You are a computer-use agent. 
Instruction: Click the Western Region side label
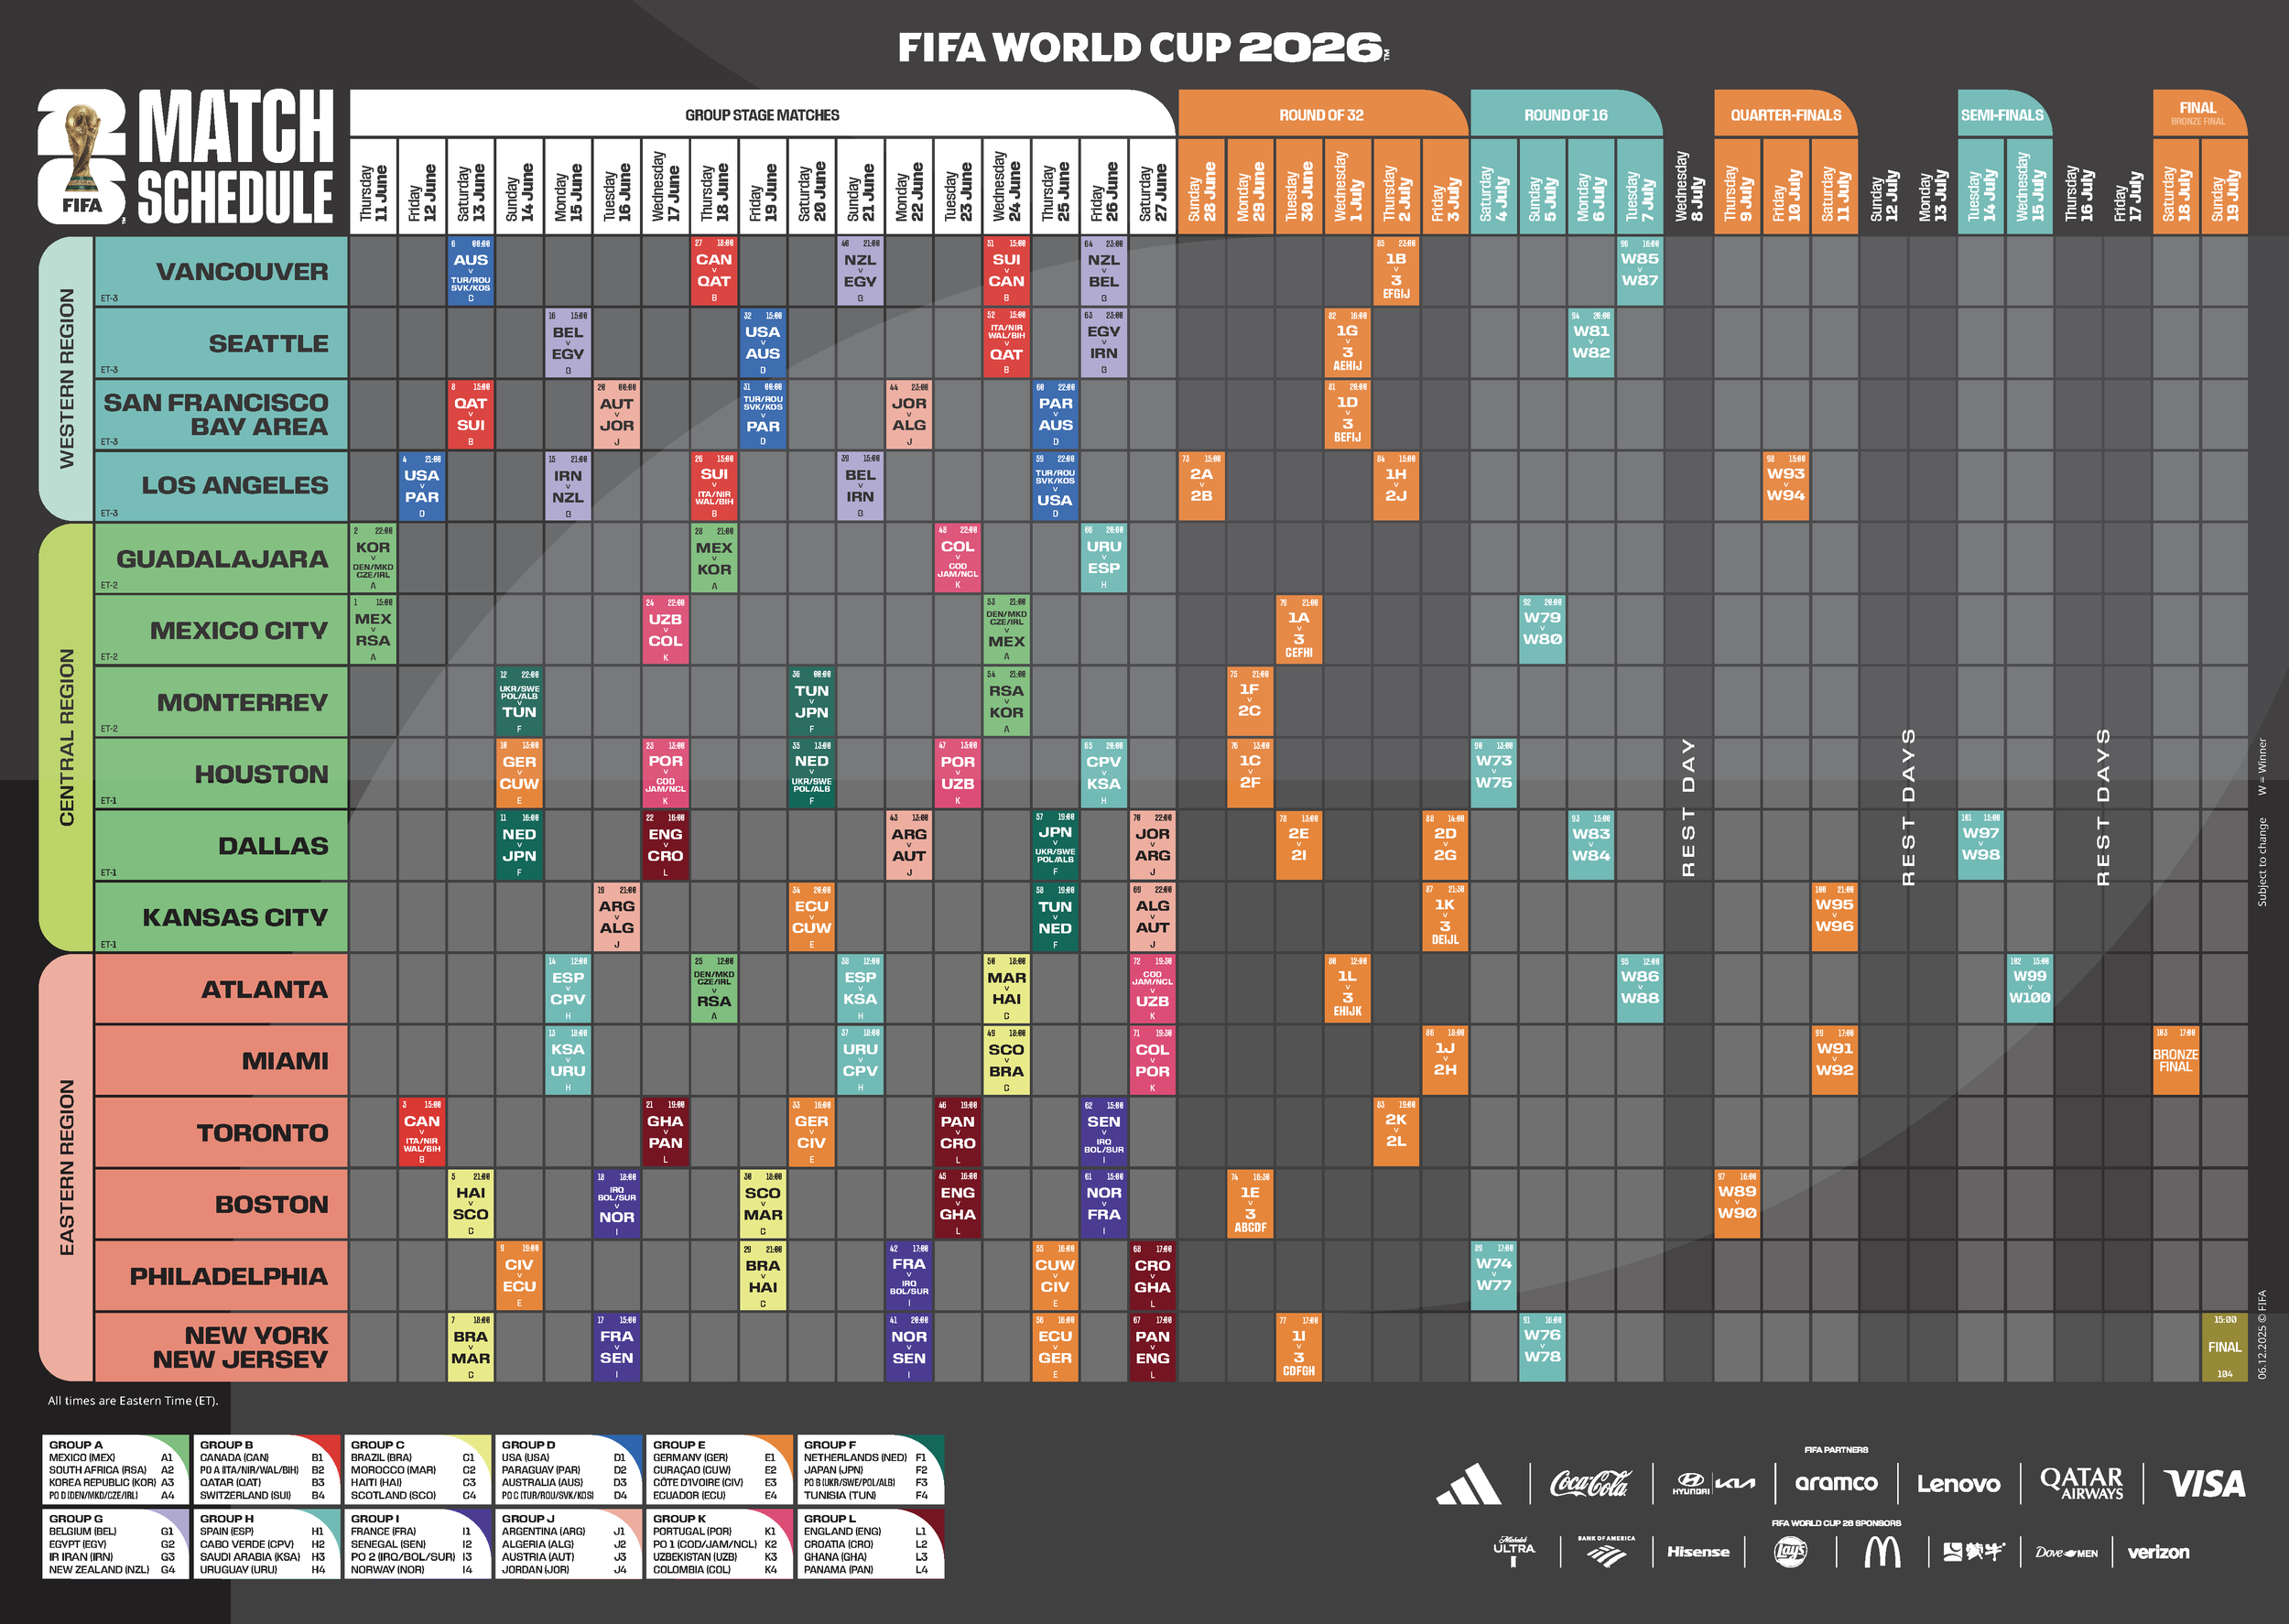coord(67,378)
